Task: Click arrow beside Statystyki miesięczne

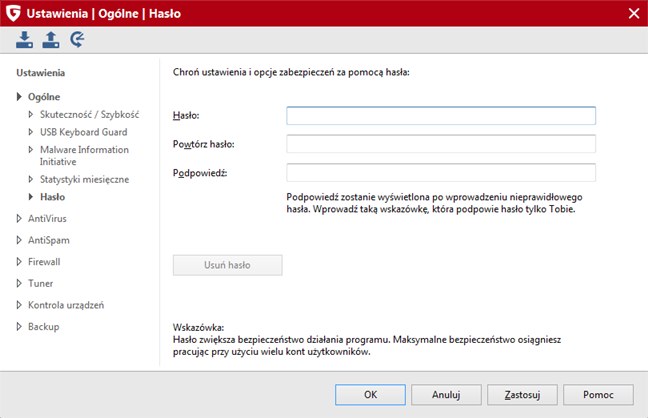Action: [x=31, y=179]
